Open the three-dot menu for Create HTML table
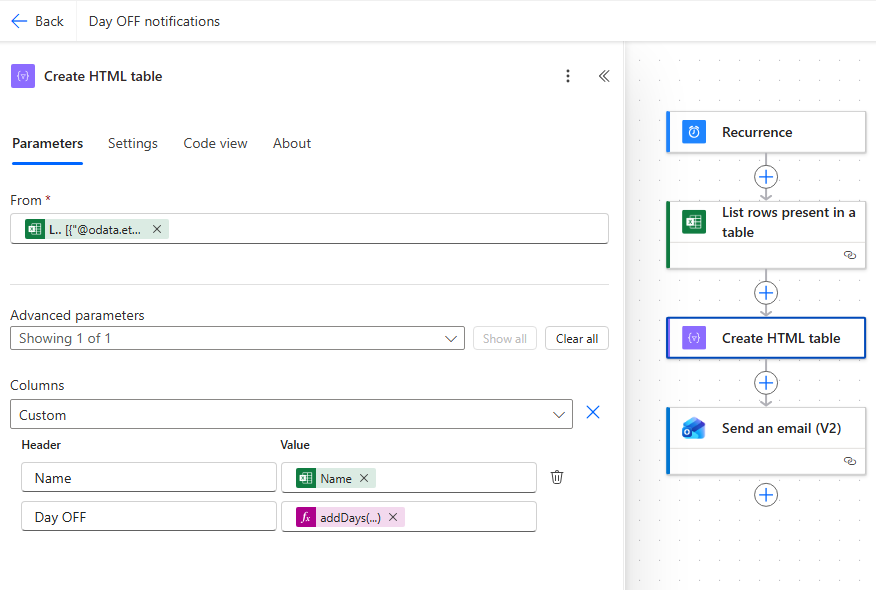876x590 pixels. pyautogui.click(x=568, y=76)
